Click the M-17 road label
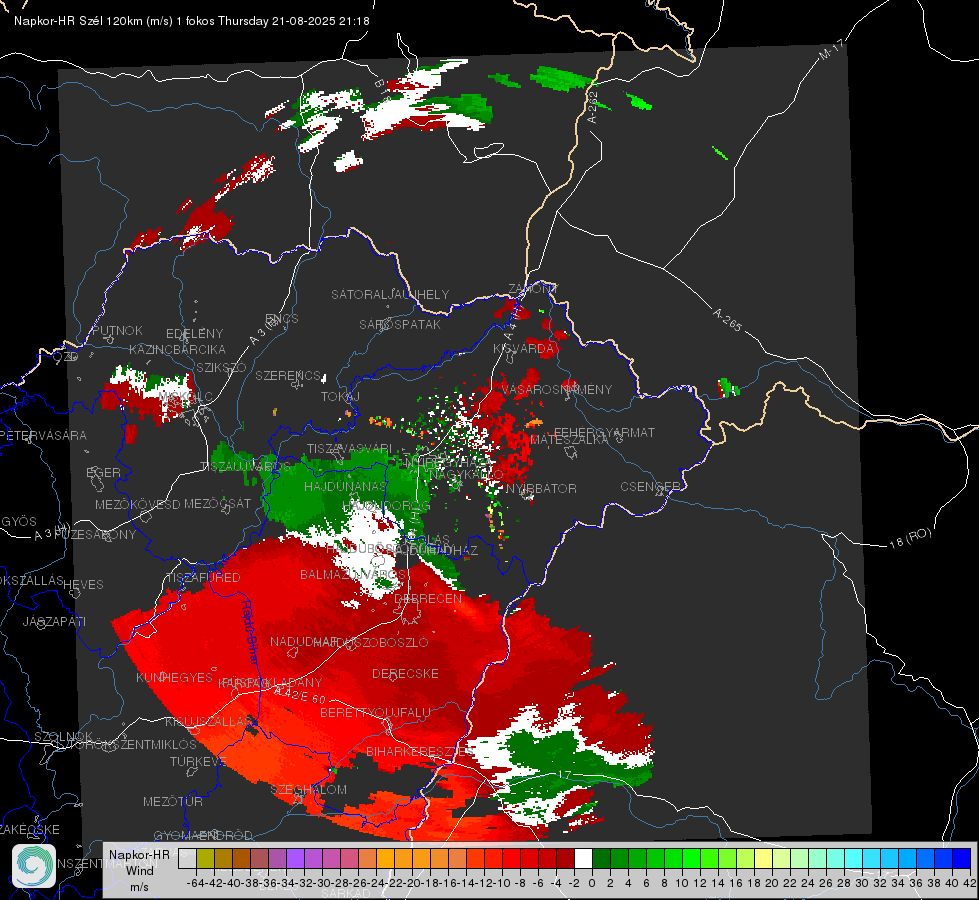The image size is (979, 900). point(832,49)
